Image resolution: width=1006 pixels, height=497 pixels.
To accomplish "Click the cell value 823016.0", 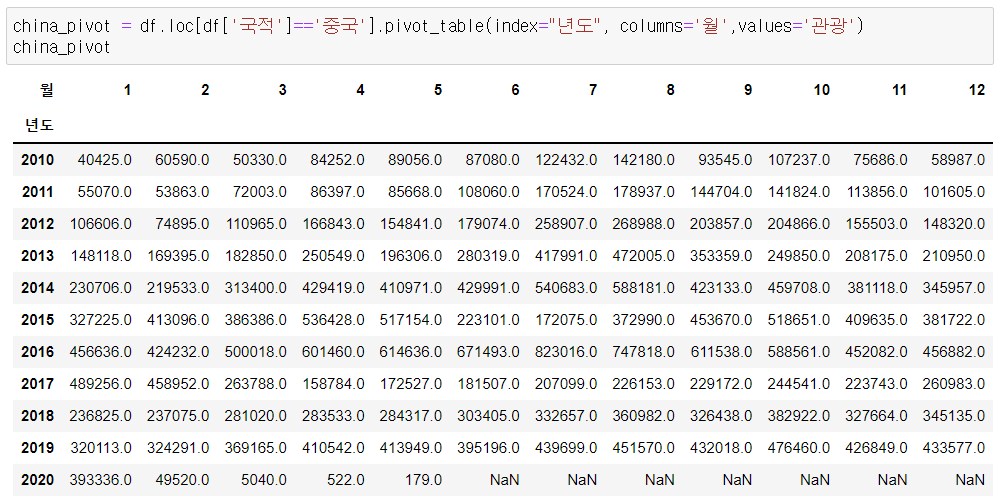I will point(566,352).
